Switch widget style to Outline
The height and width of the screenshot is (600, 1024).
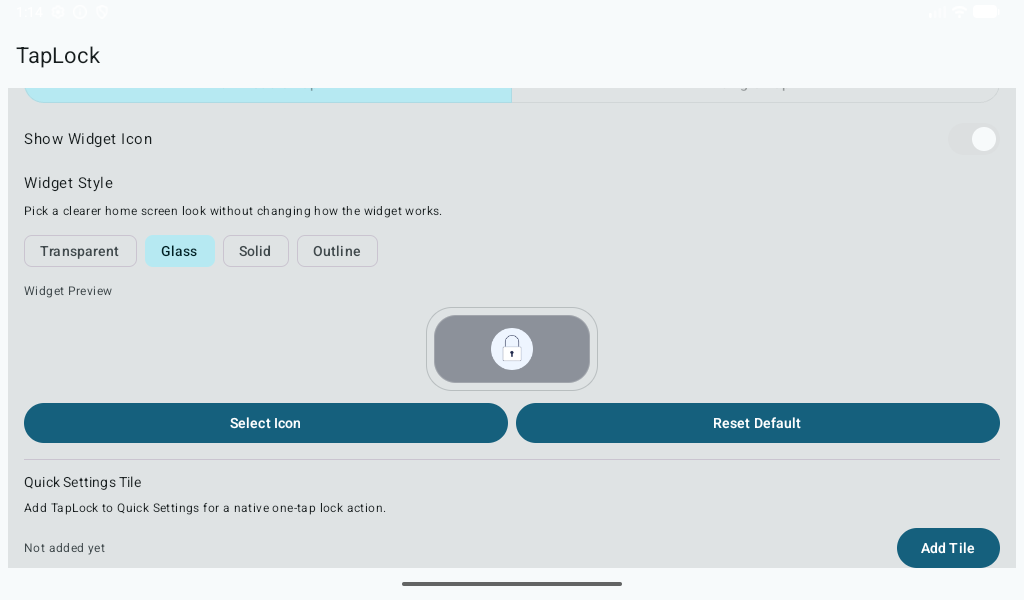[x=337, y=251]
